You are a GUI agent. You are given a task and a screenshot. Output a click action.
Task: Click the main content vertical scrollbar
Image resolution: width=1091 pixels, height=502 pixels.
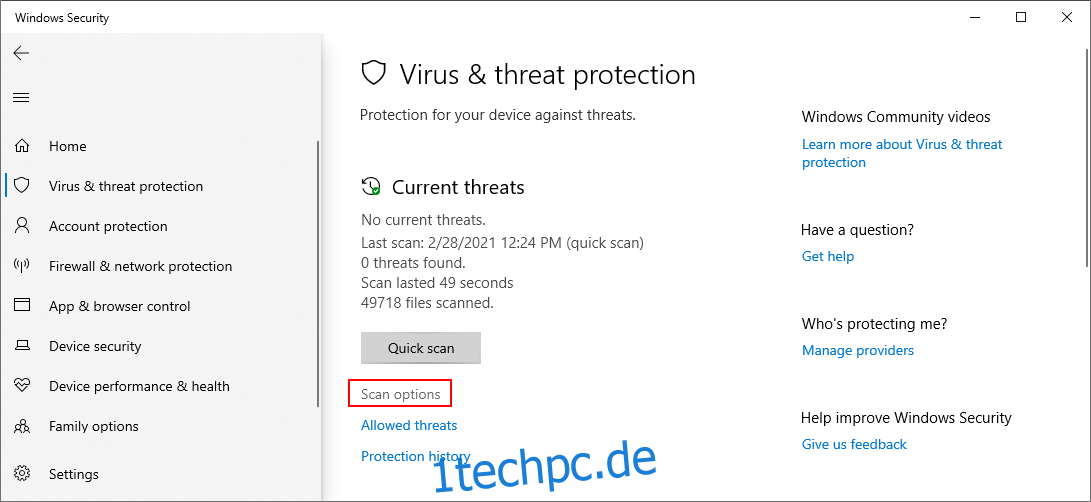1087,157
